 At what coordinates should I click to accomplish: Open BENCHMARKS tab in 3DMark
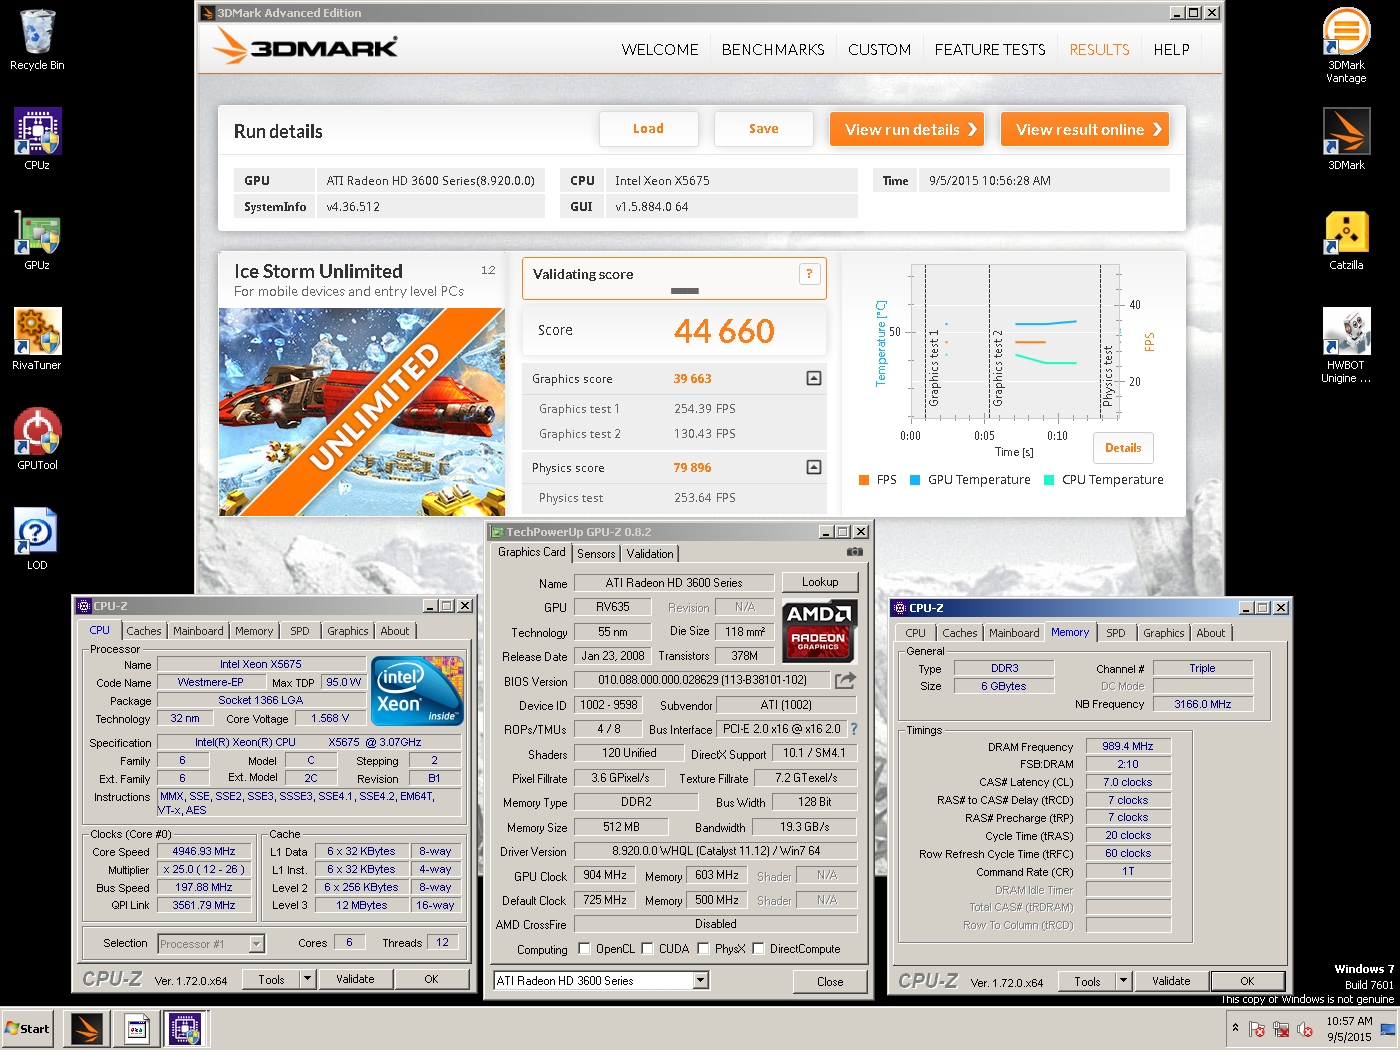pos(773,49)
